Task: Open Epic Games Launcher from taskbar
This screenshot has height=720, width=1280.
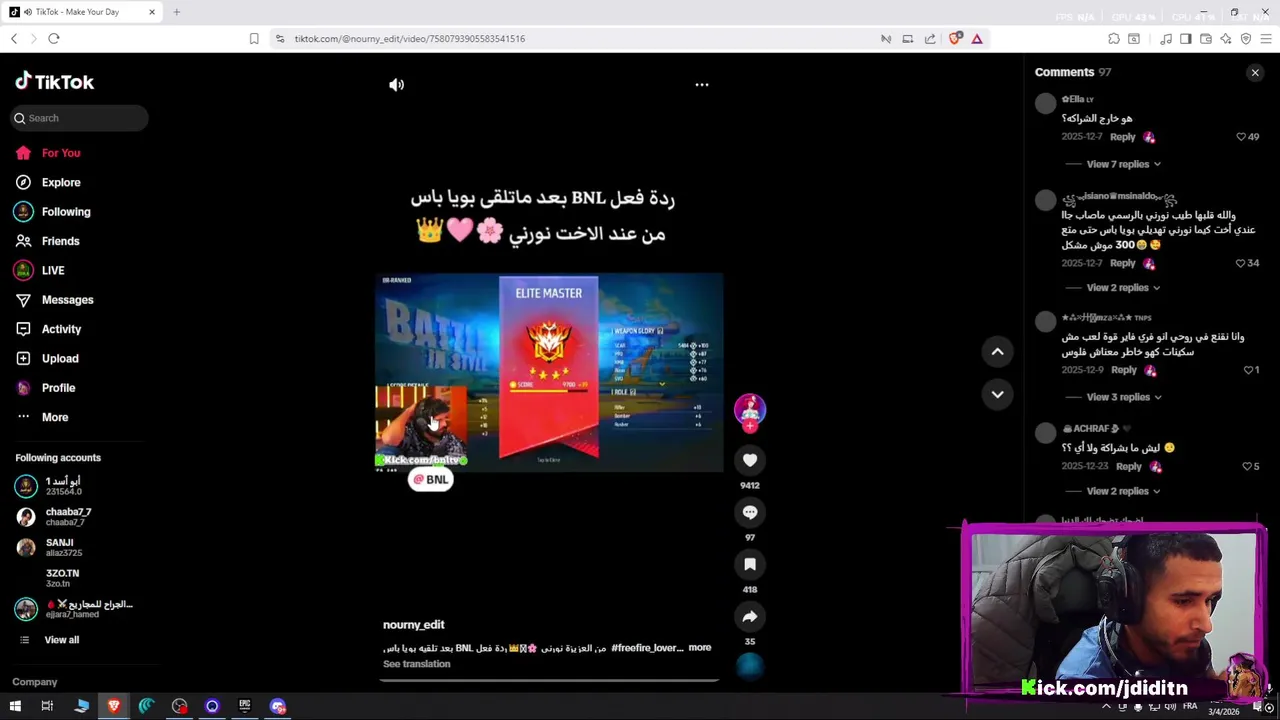Action: pos(245,706)
